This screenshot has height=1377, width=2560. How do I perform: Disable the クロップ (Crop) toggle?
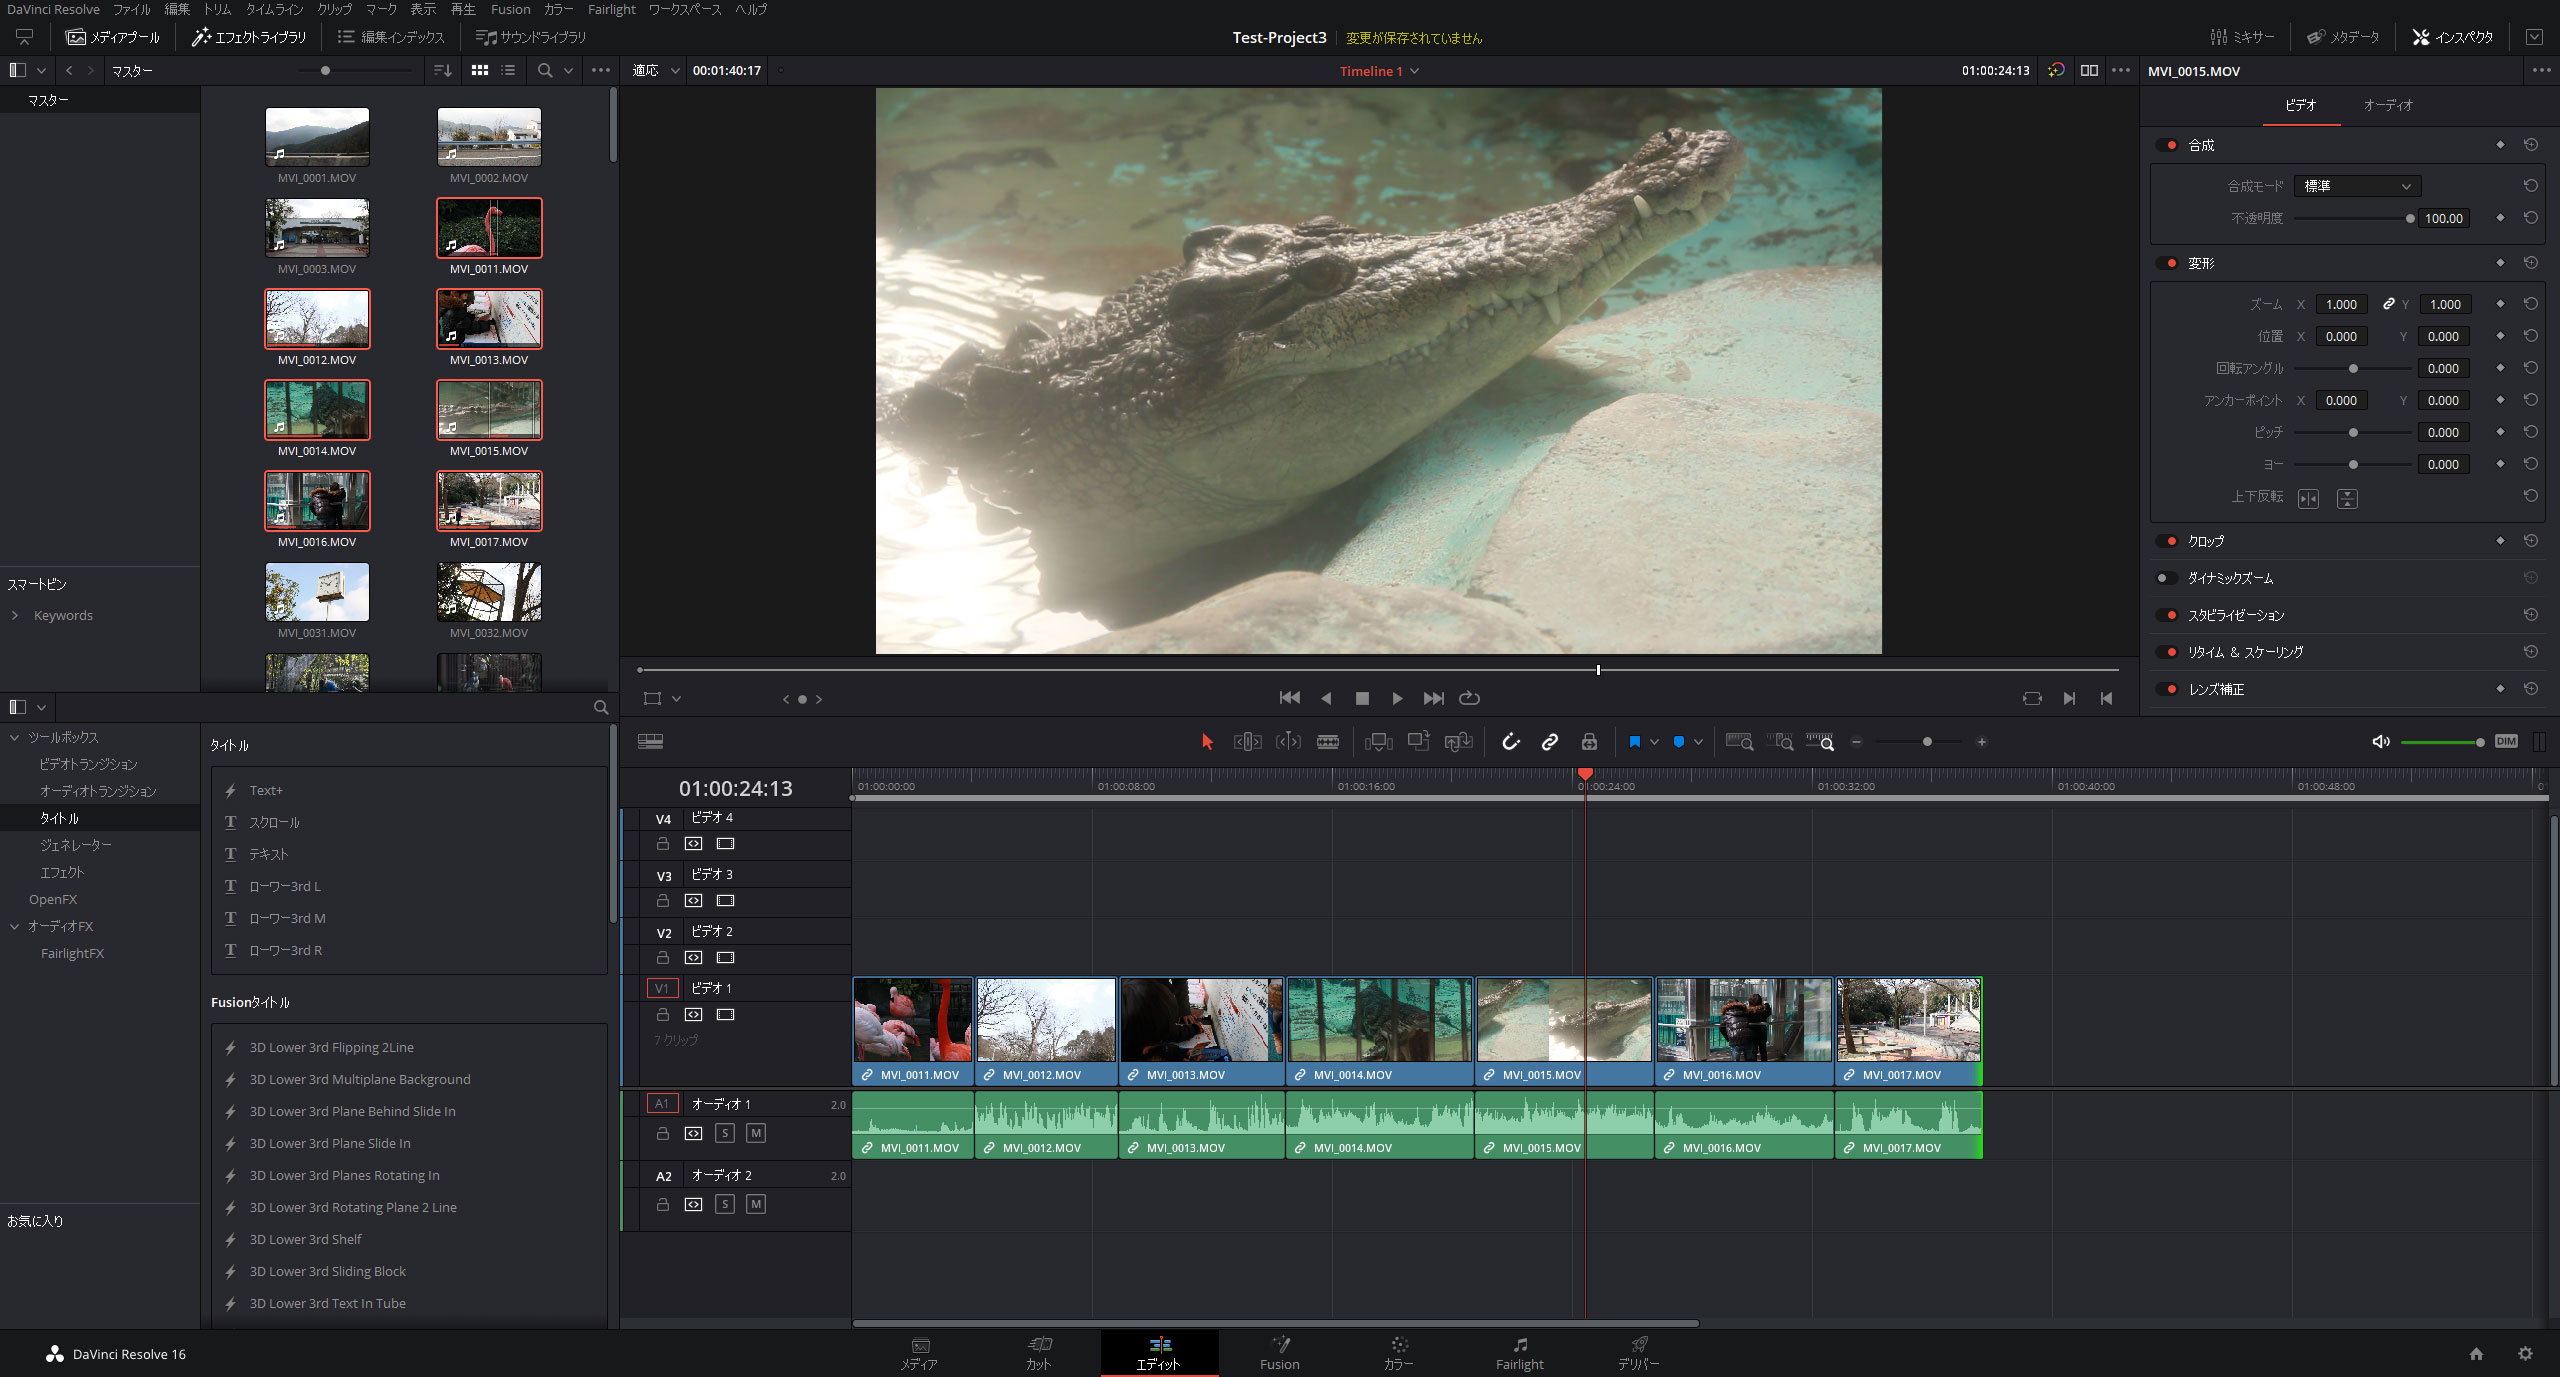(2166, 541)
